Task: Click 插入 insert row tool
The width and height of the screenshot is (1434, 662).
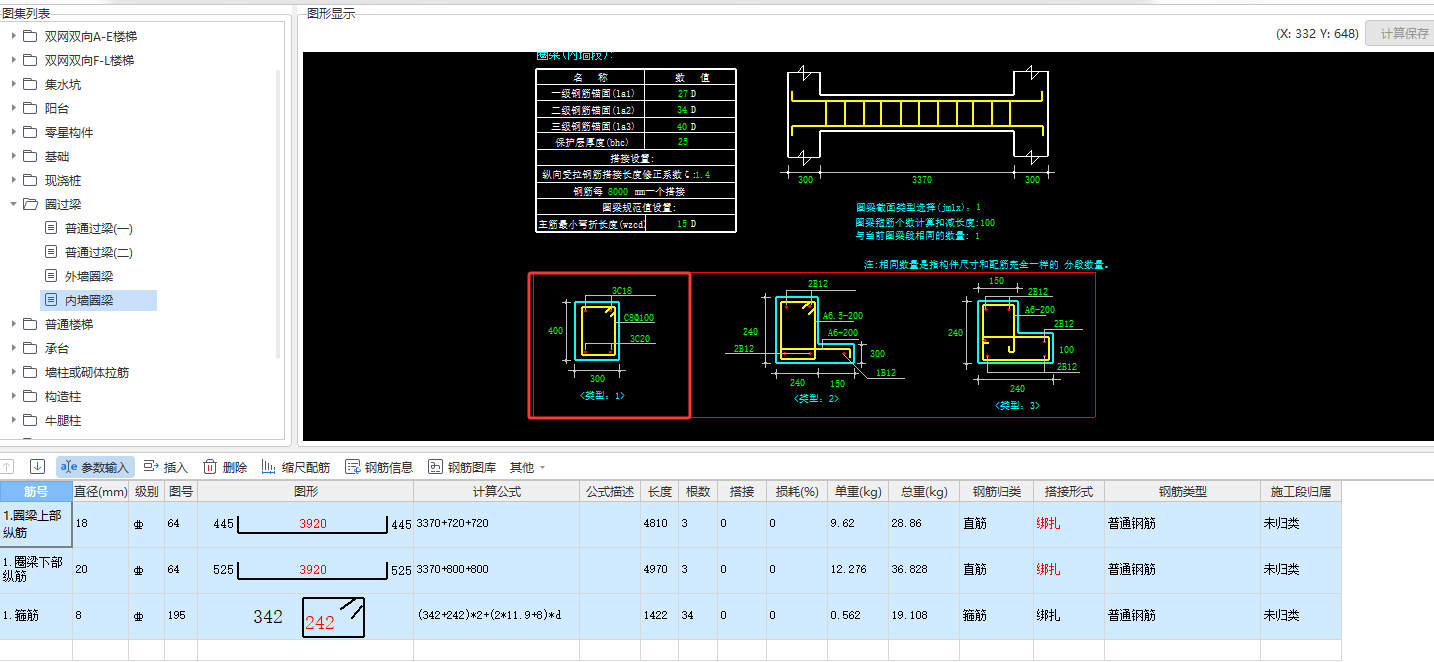Action: click(x=166, y=467)
